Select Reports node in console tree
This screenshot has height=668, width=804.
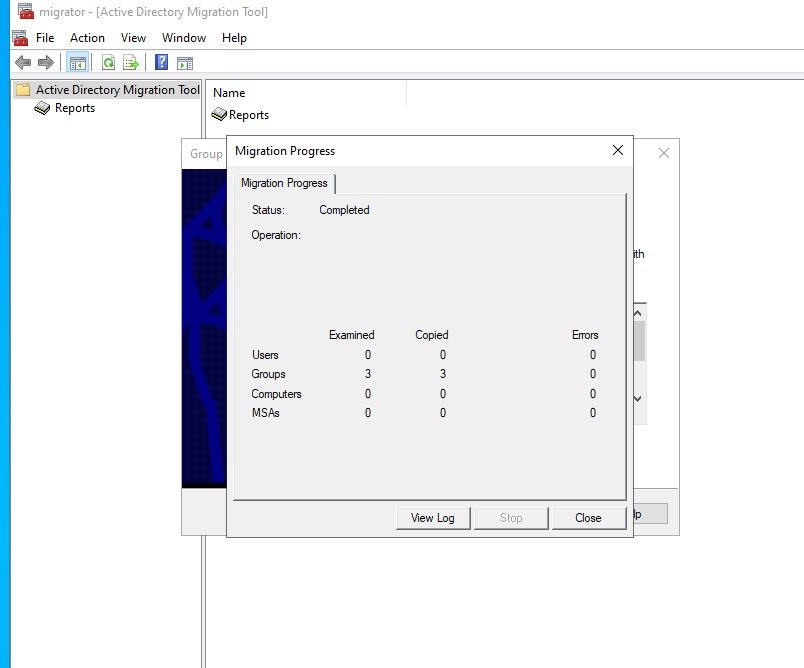(75, 108)
